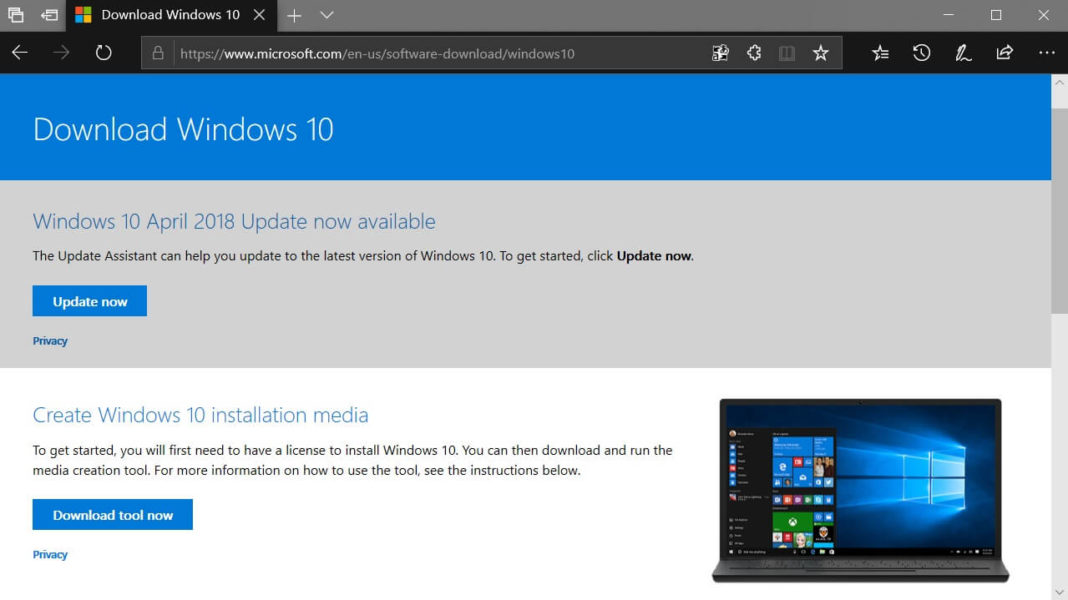Viewport: 1068px width, 600px height.
Task: Share the current page
Action: coord(1004,52)
